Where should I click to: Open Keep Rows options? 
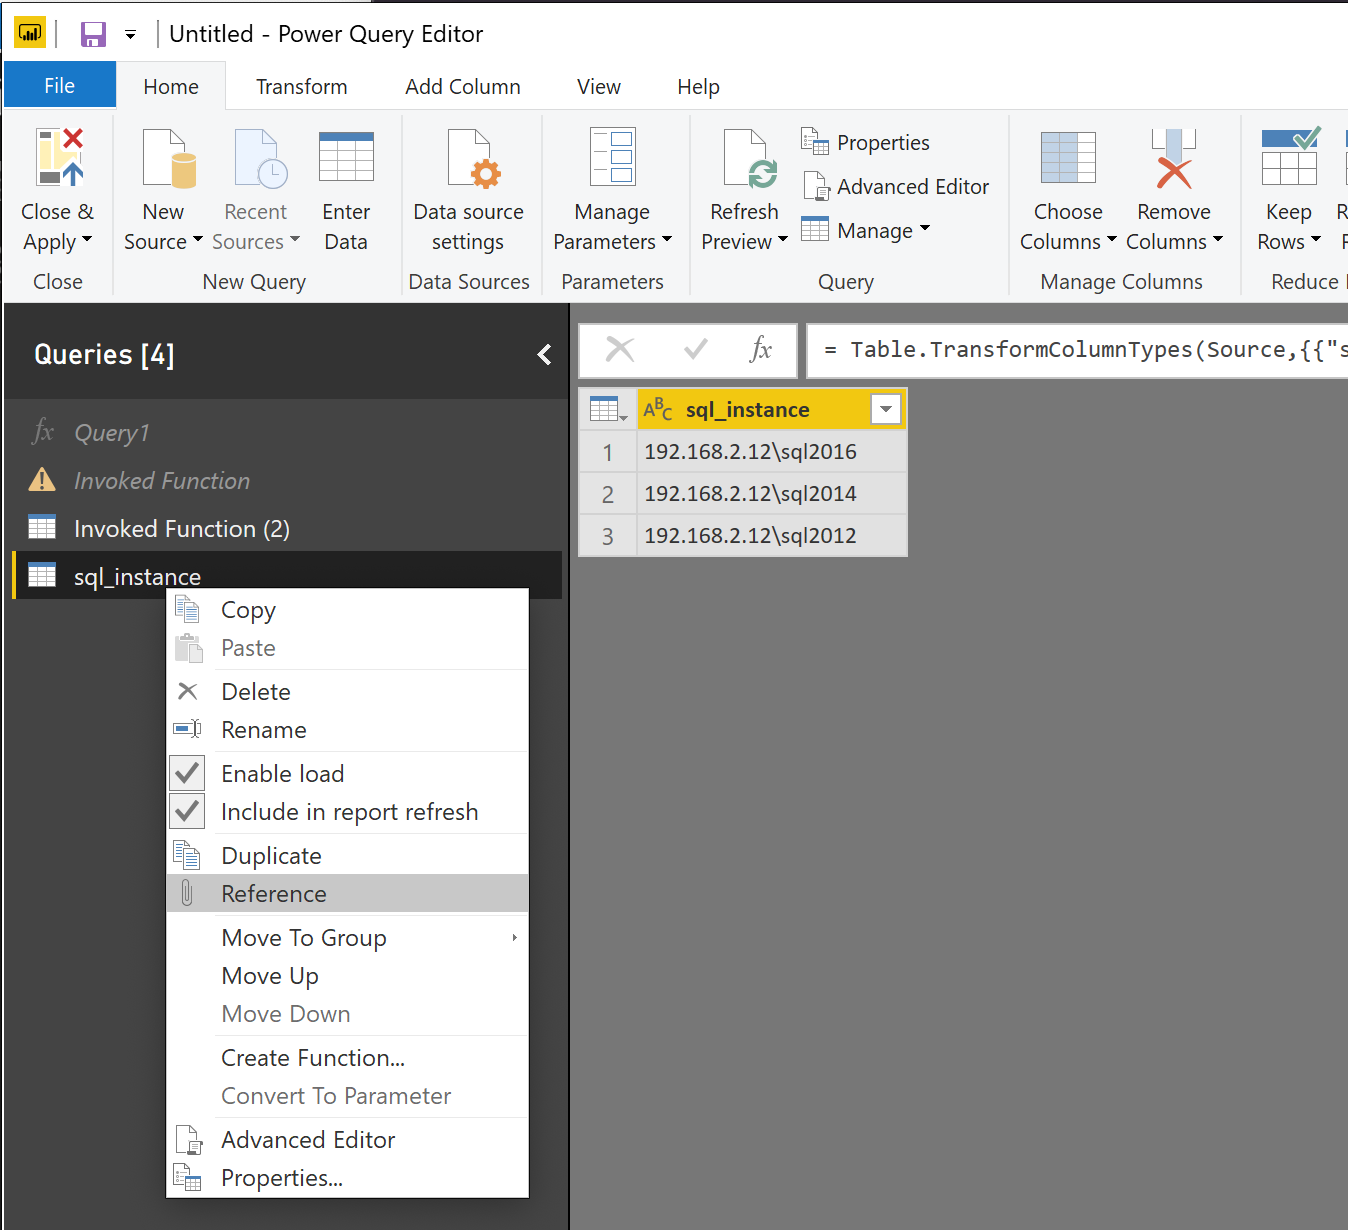coord(1288,185)
